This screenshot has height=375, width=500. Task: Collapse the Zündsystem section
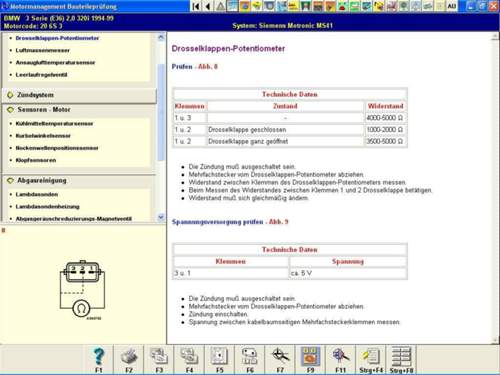[x=10, y=95]
